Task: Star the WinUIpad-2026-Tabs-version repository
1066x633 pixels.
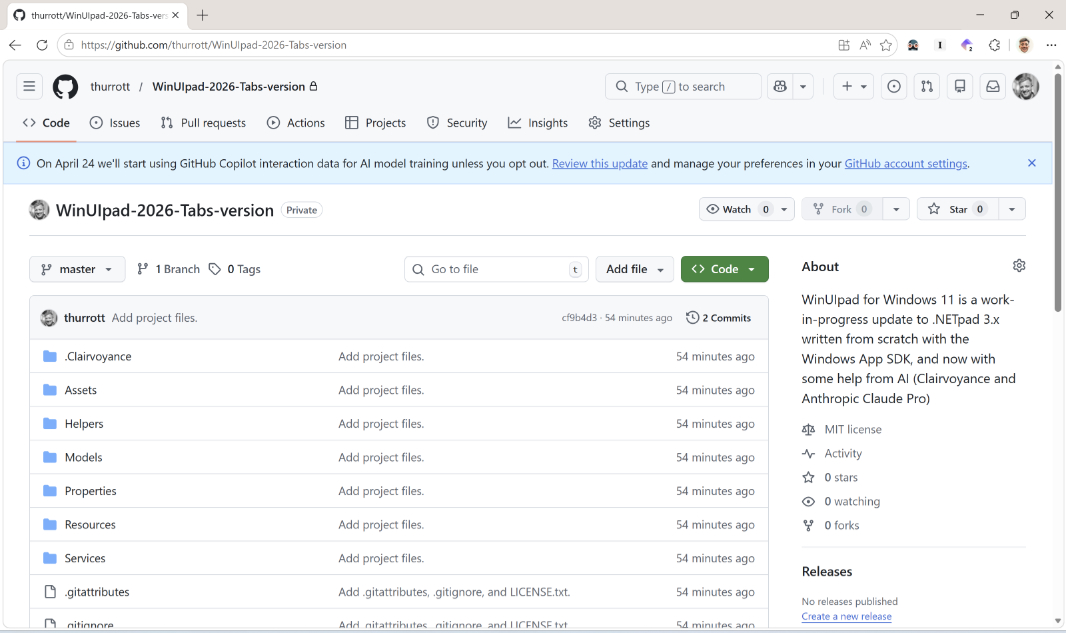Action: coord(957,209)
